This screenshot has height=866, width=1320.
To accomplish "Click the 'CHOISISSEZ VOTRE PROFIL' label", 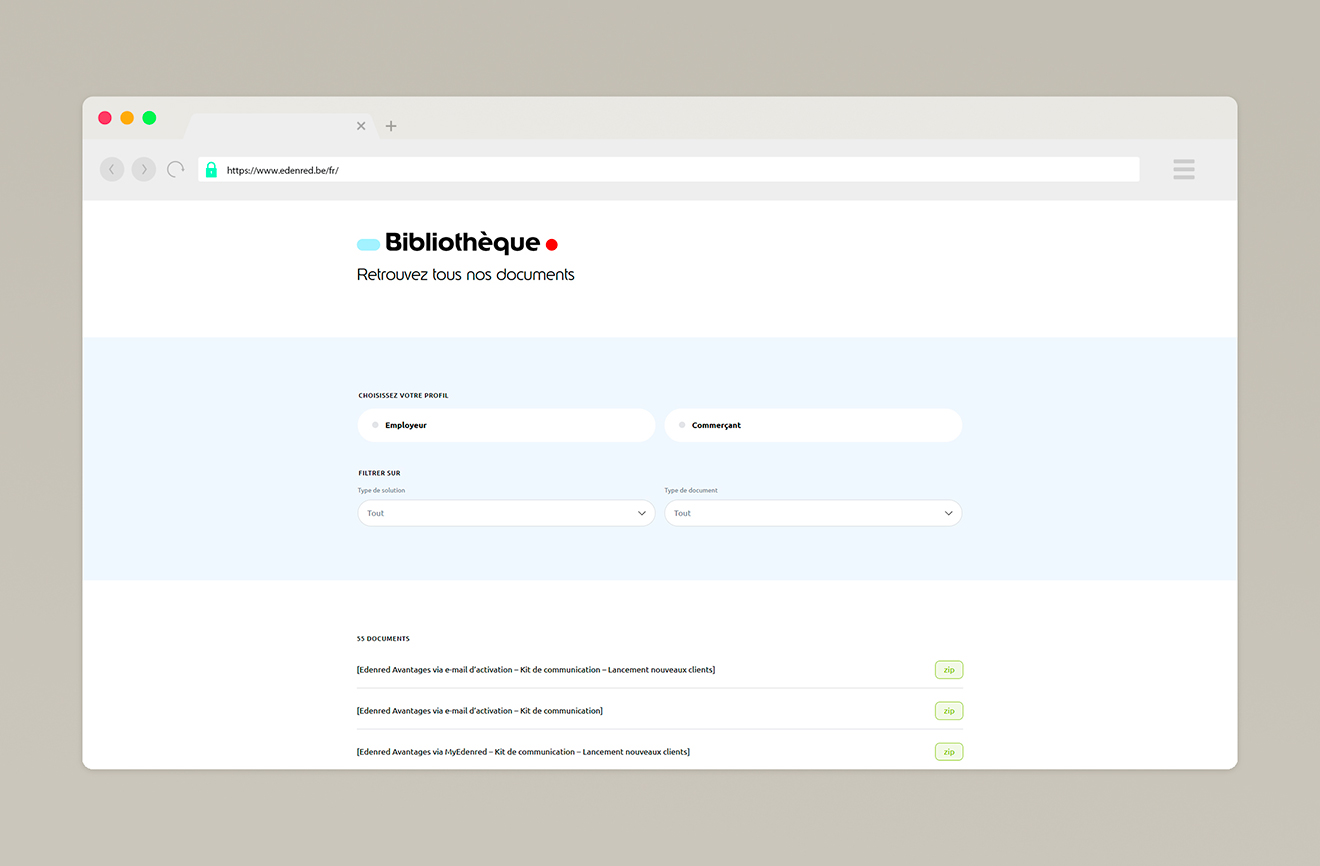I will 403,396.
